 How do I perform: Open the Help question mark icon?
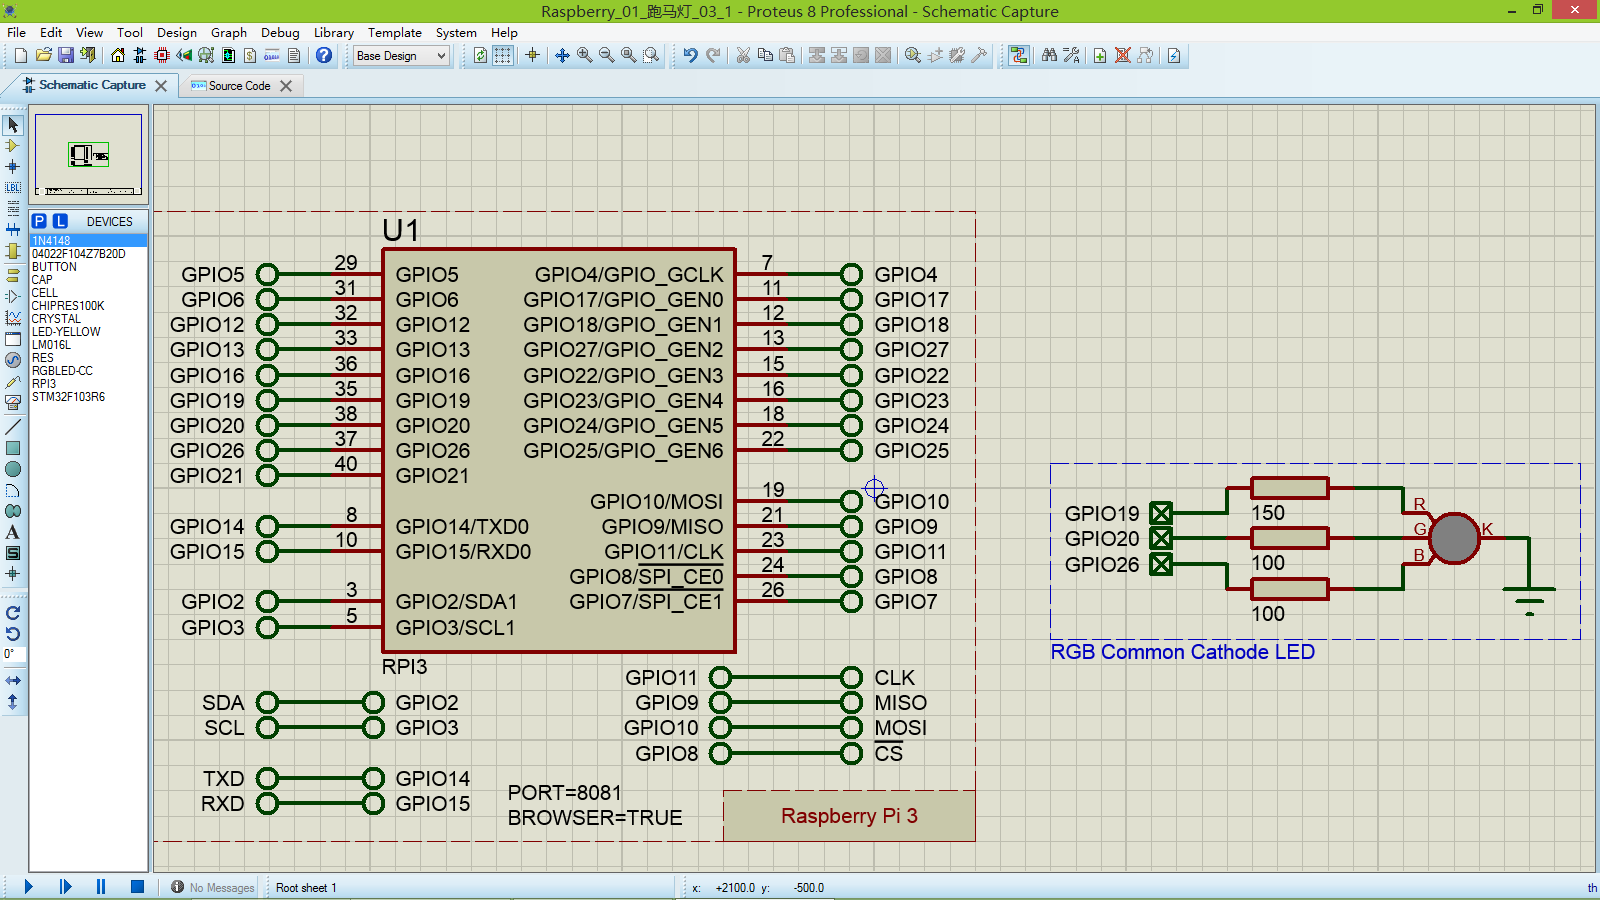point(323,55)
